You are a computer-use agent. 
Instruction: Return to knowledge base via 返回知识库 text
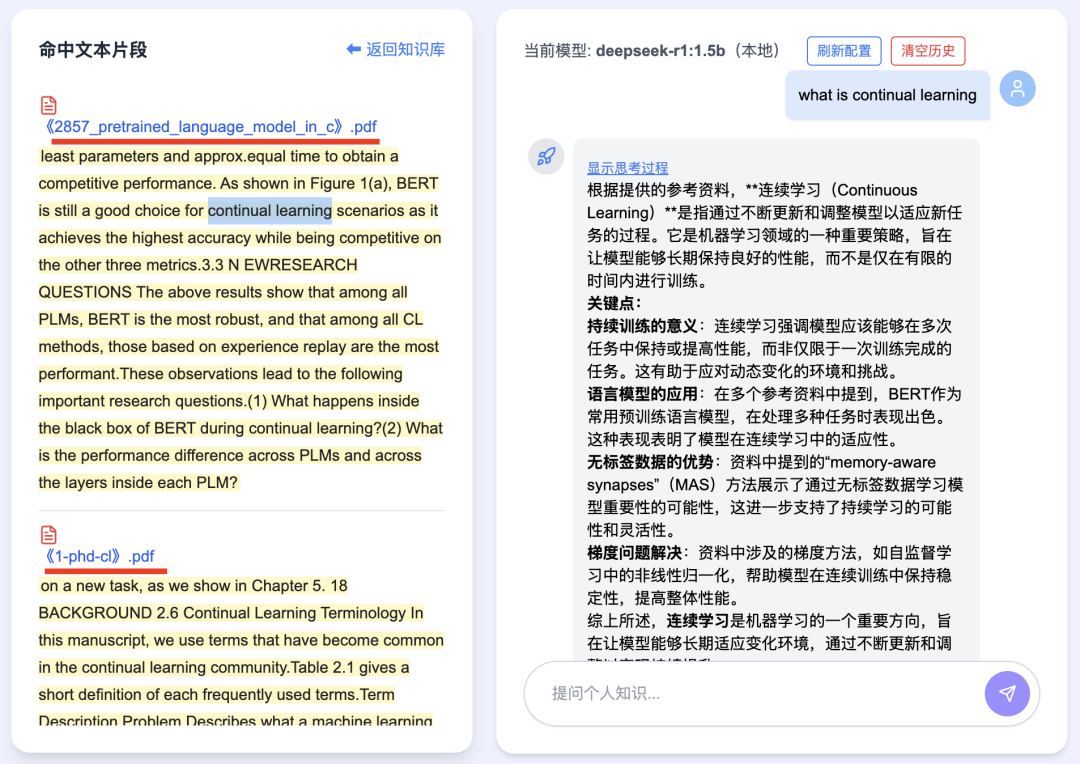(x=405, y=49)
